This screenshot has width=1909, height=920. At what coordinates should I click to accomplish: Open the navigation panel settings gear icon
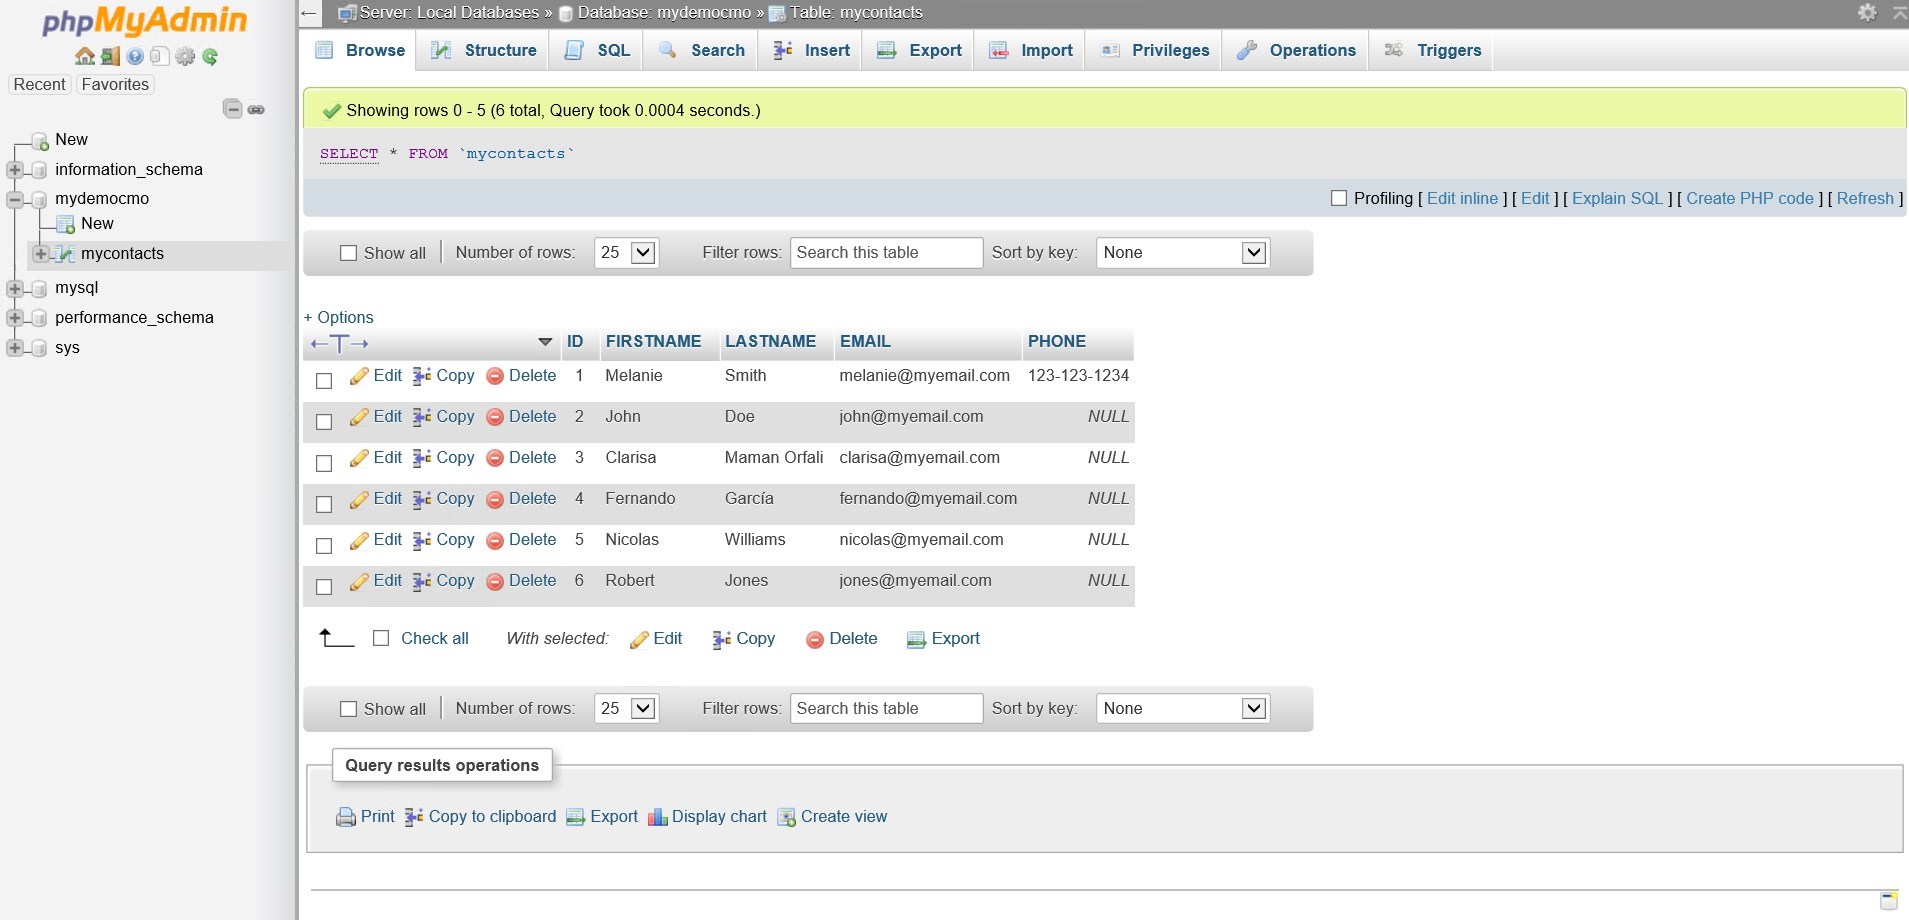tap(185, 56)
